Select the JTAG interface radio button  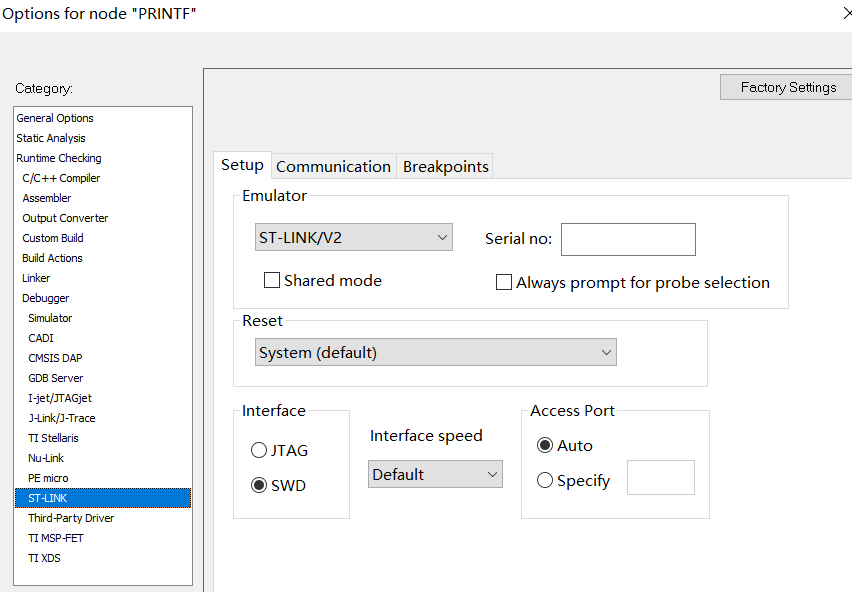259,450
